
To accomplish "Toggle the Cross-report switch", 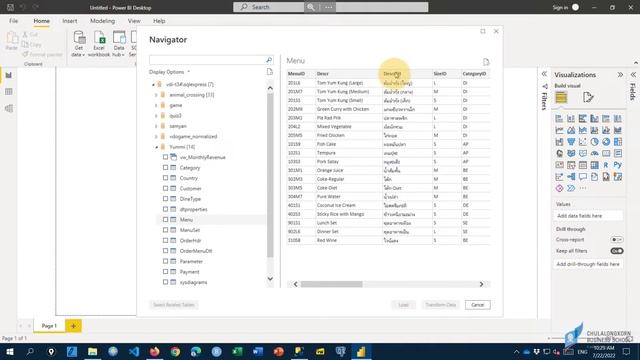I will click(616, 240).
